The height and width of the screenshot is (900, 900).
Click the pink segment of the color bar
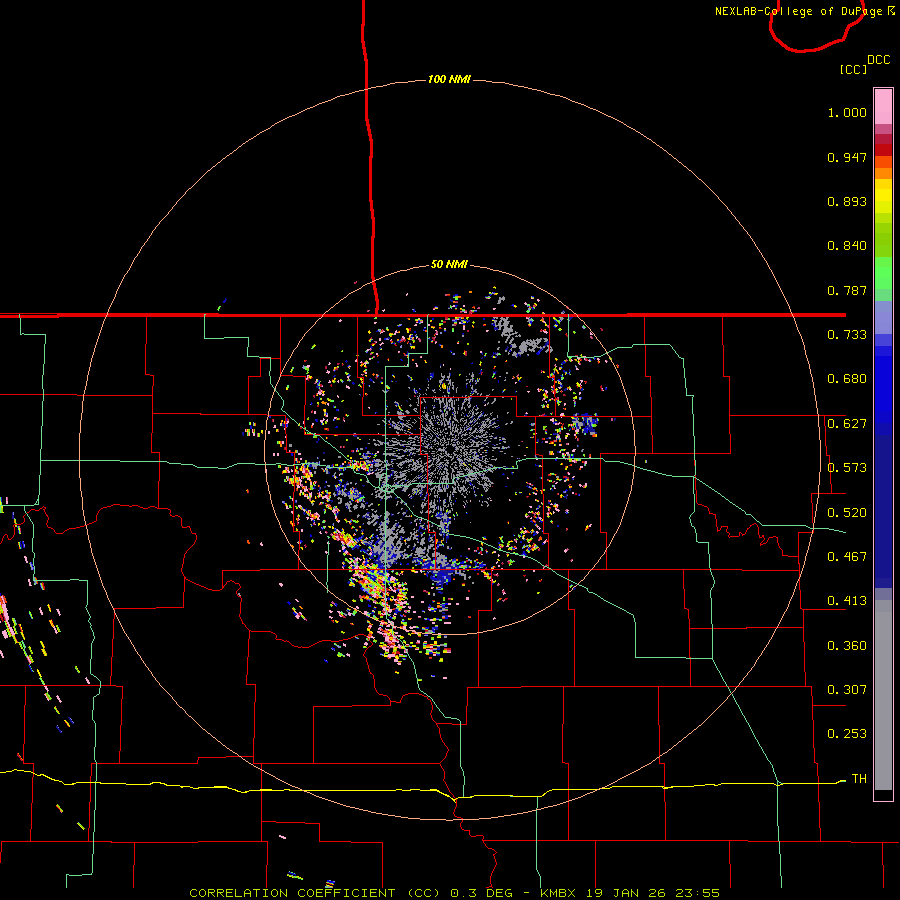click(883, 107)
